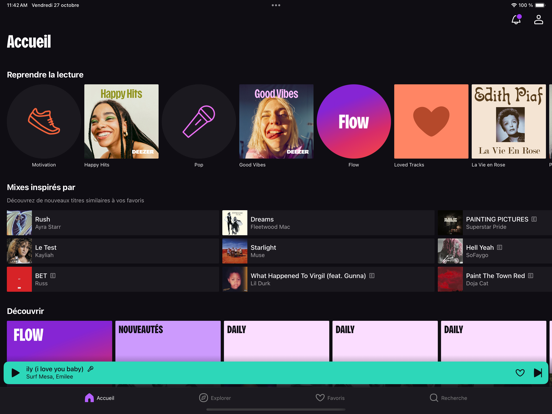Tap the Starlight album artwork
The image size is (552, 414).
pyautogui.click(x=235, y=251)
